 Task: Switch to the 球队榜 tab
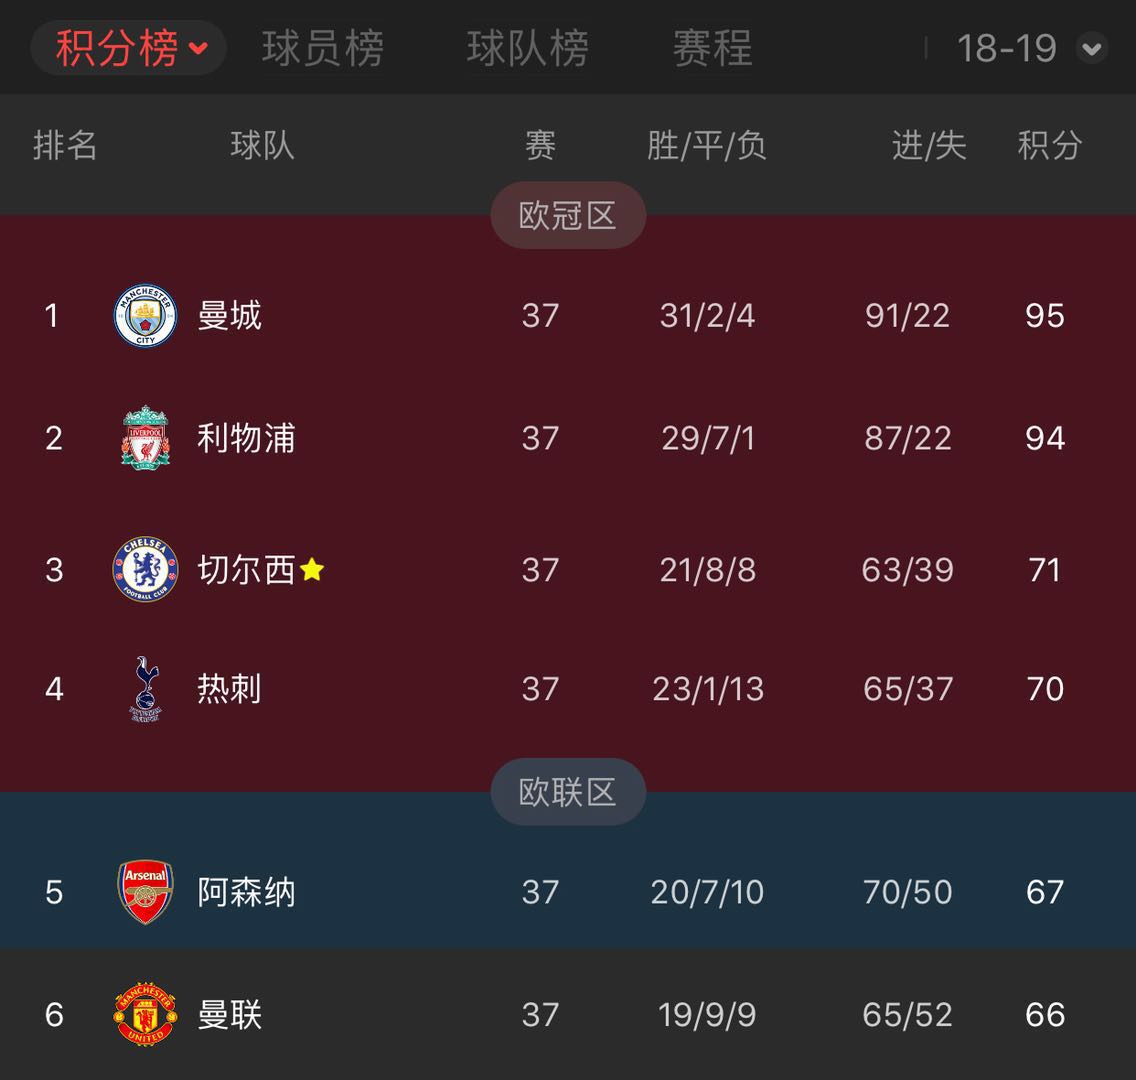pos(527,48)
